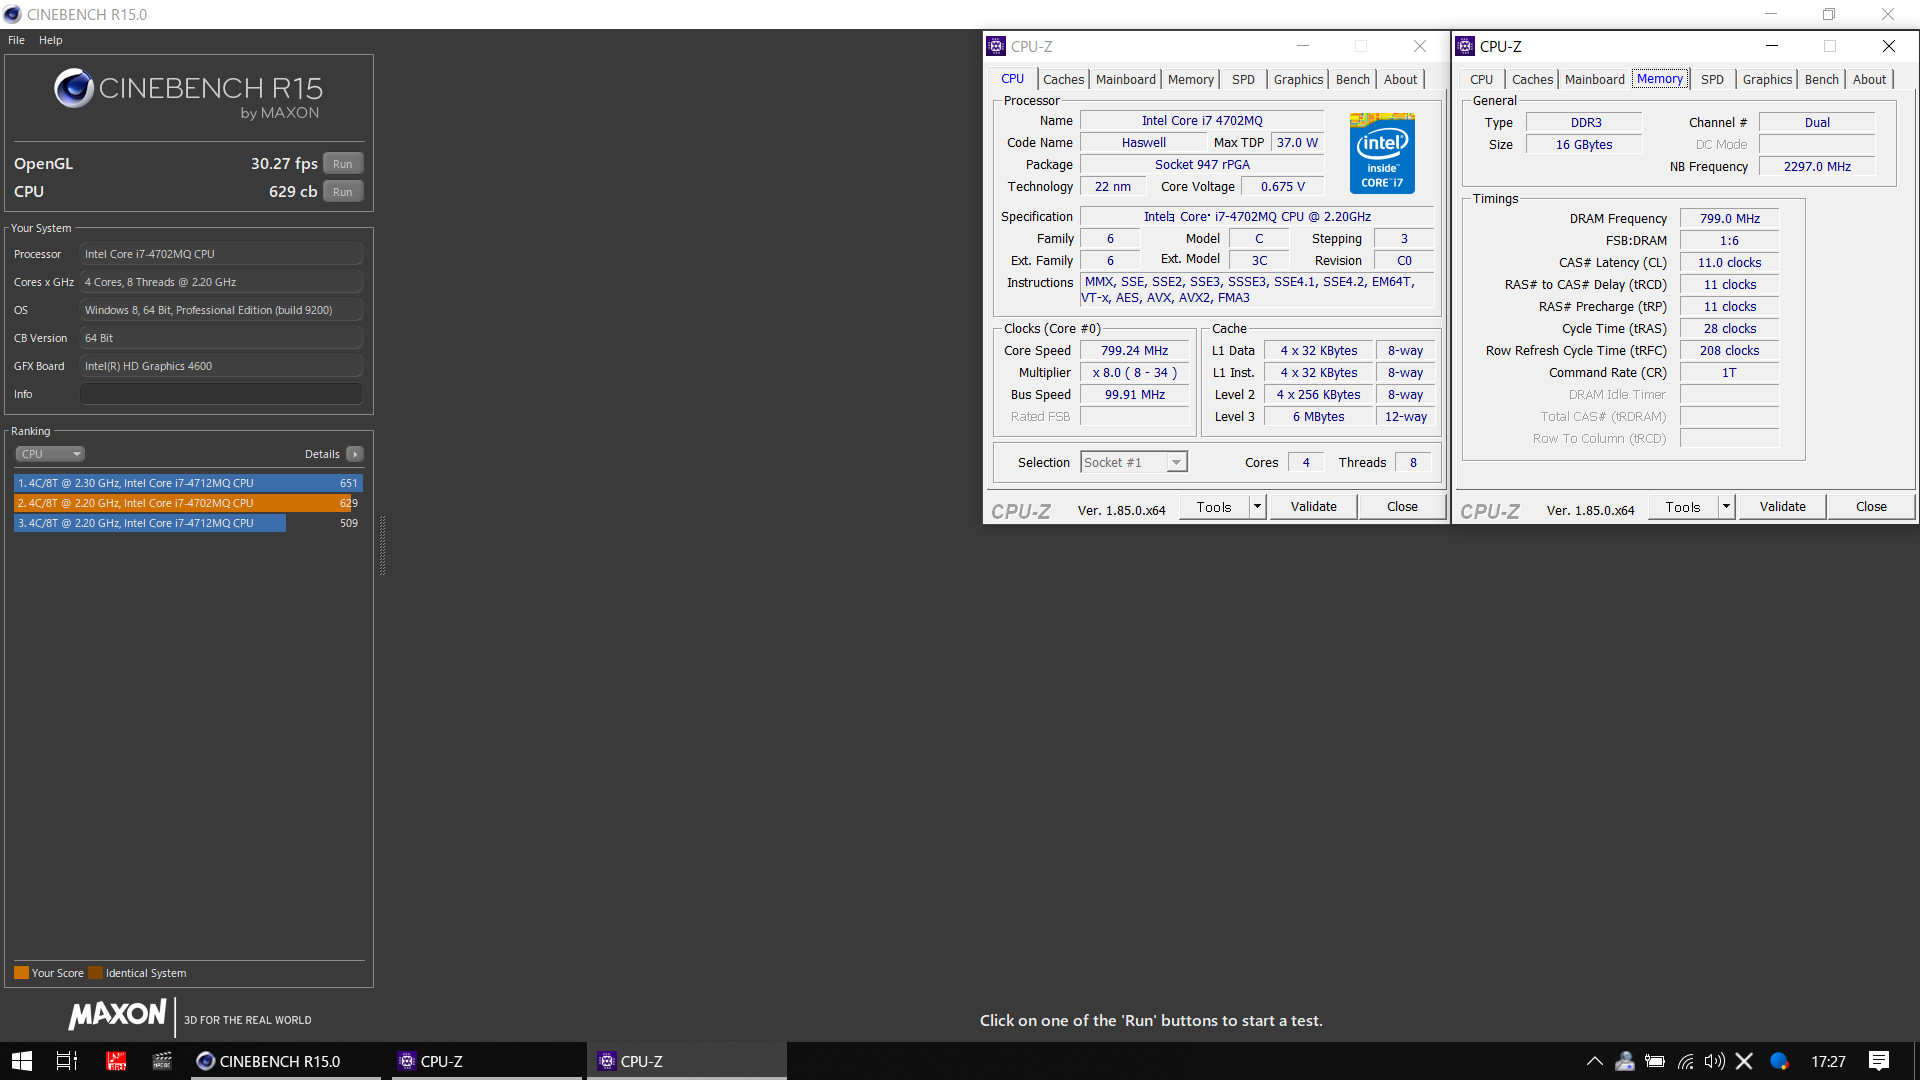Click Validate in CPU-Z processor window
The width and height of the screenshot is (1920, 1080).
pyautogui.click(x=1313, y=507)
